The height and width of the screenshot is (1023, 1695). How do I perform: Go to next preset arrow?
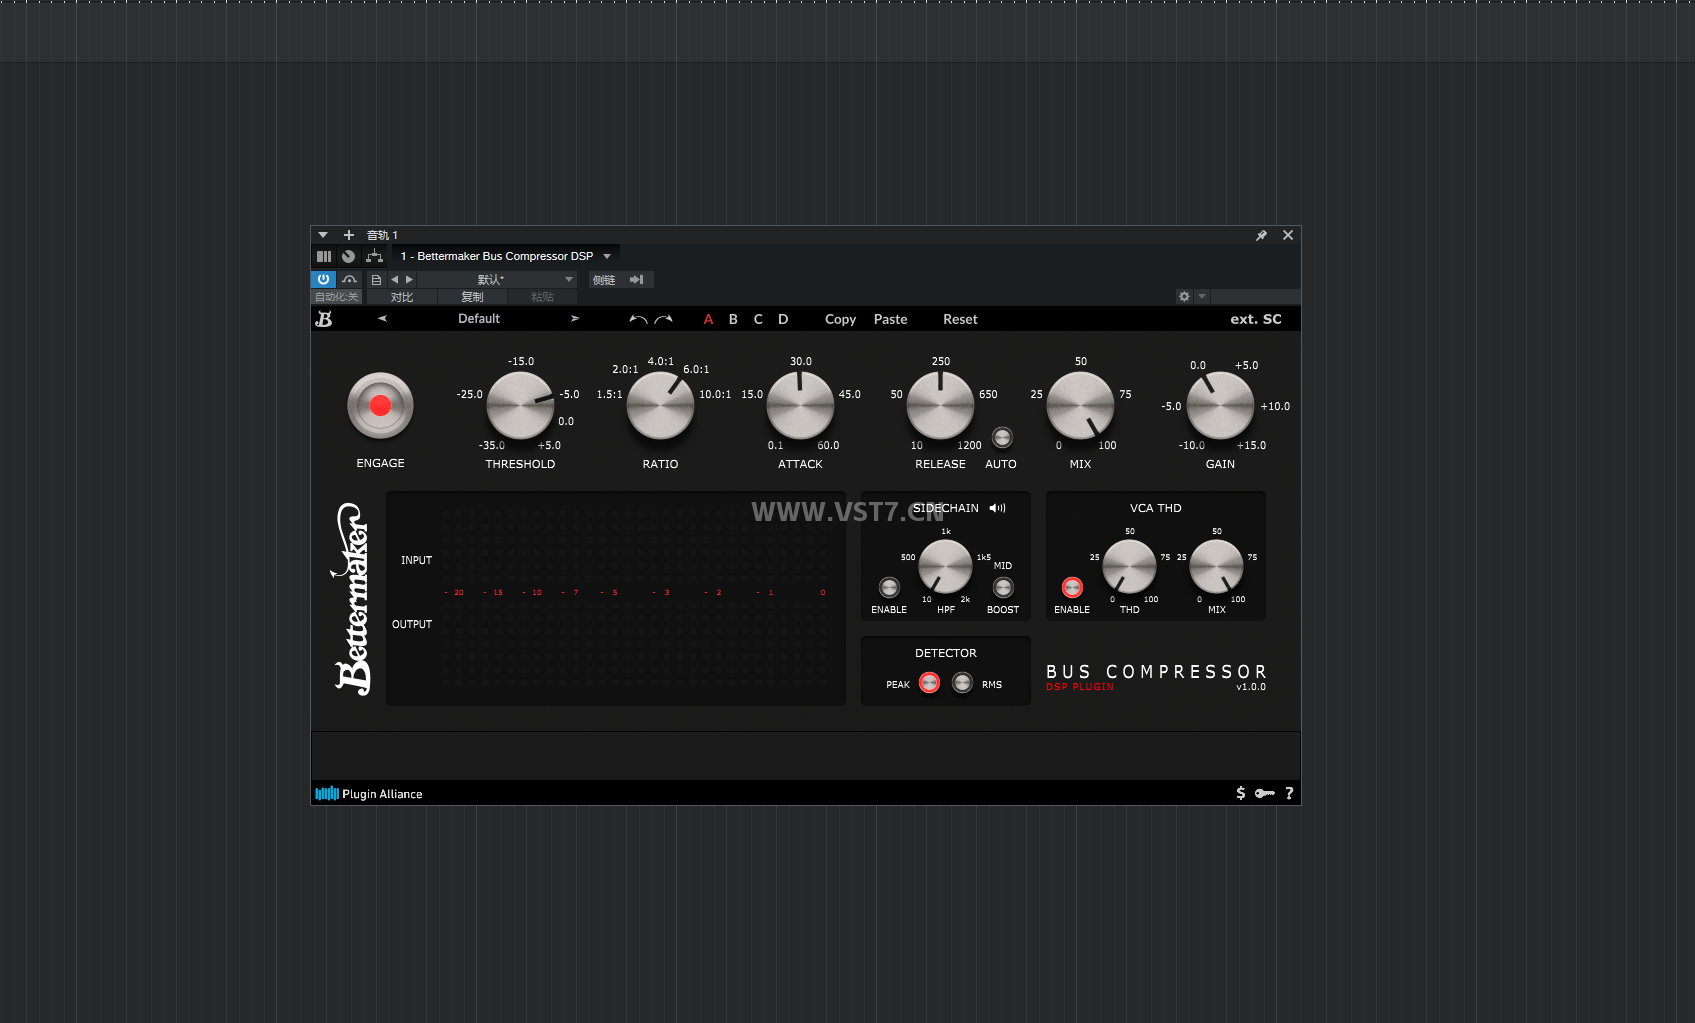point(575,318)
